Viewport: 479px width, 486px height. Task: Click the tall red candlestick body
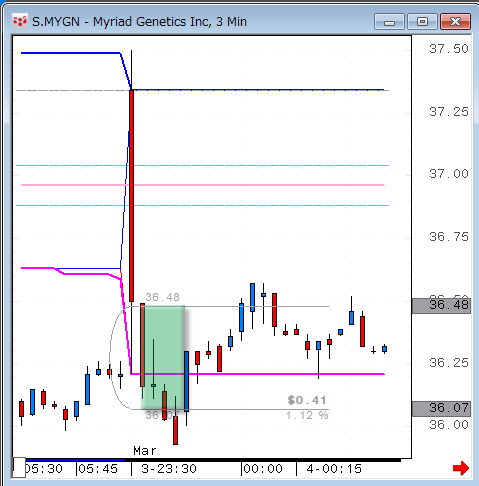(x=131, y=196)
